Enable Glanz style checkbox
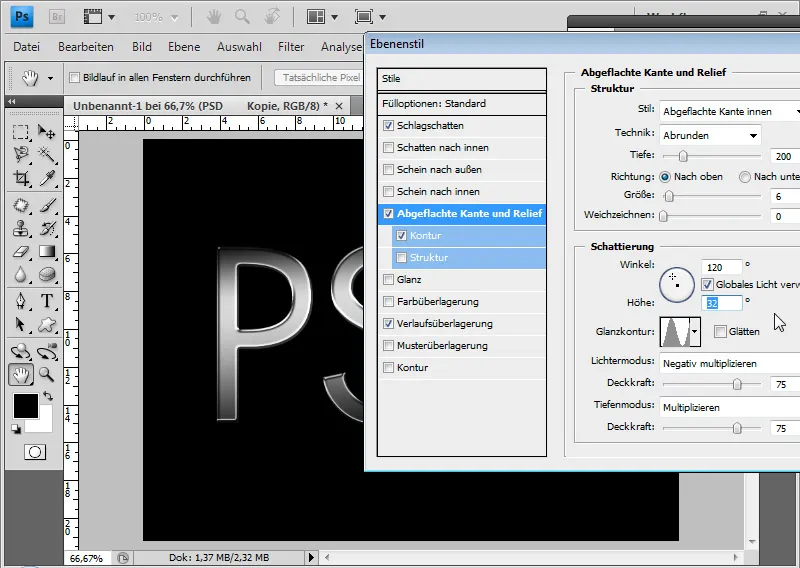This screenshot has width=800, height=568. pyautogui.click(x=389, y=279)
